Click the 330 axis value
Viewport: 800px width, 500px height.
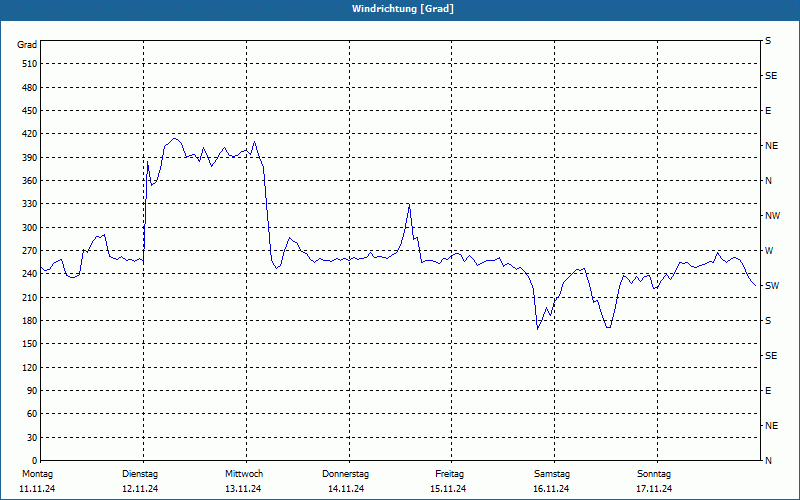pyautogui.click(x=30, y=204)
